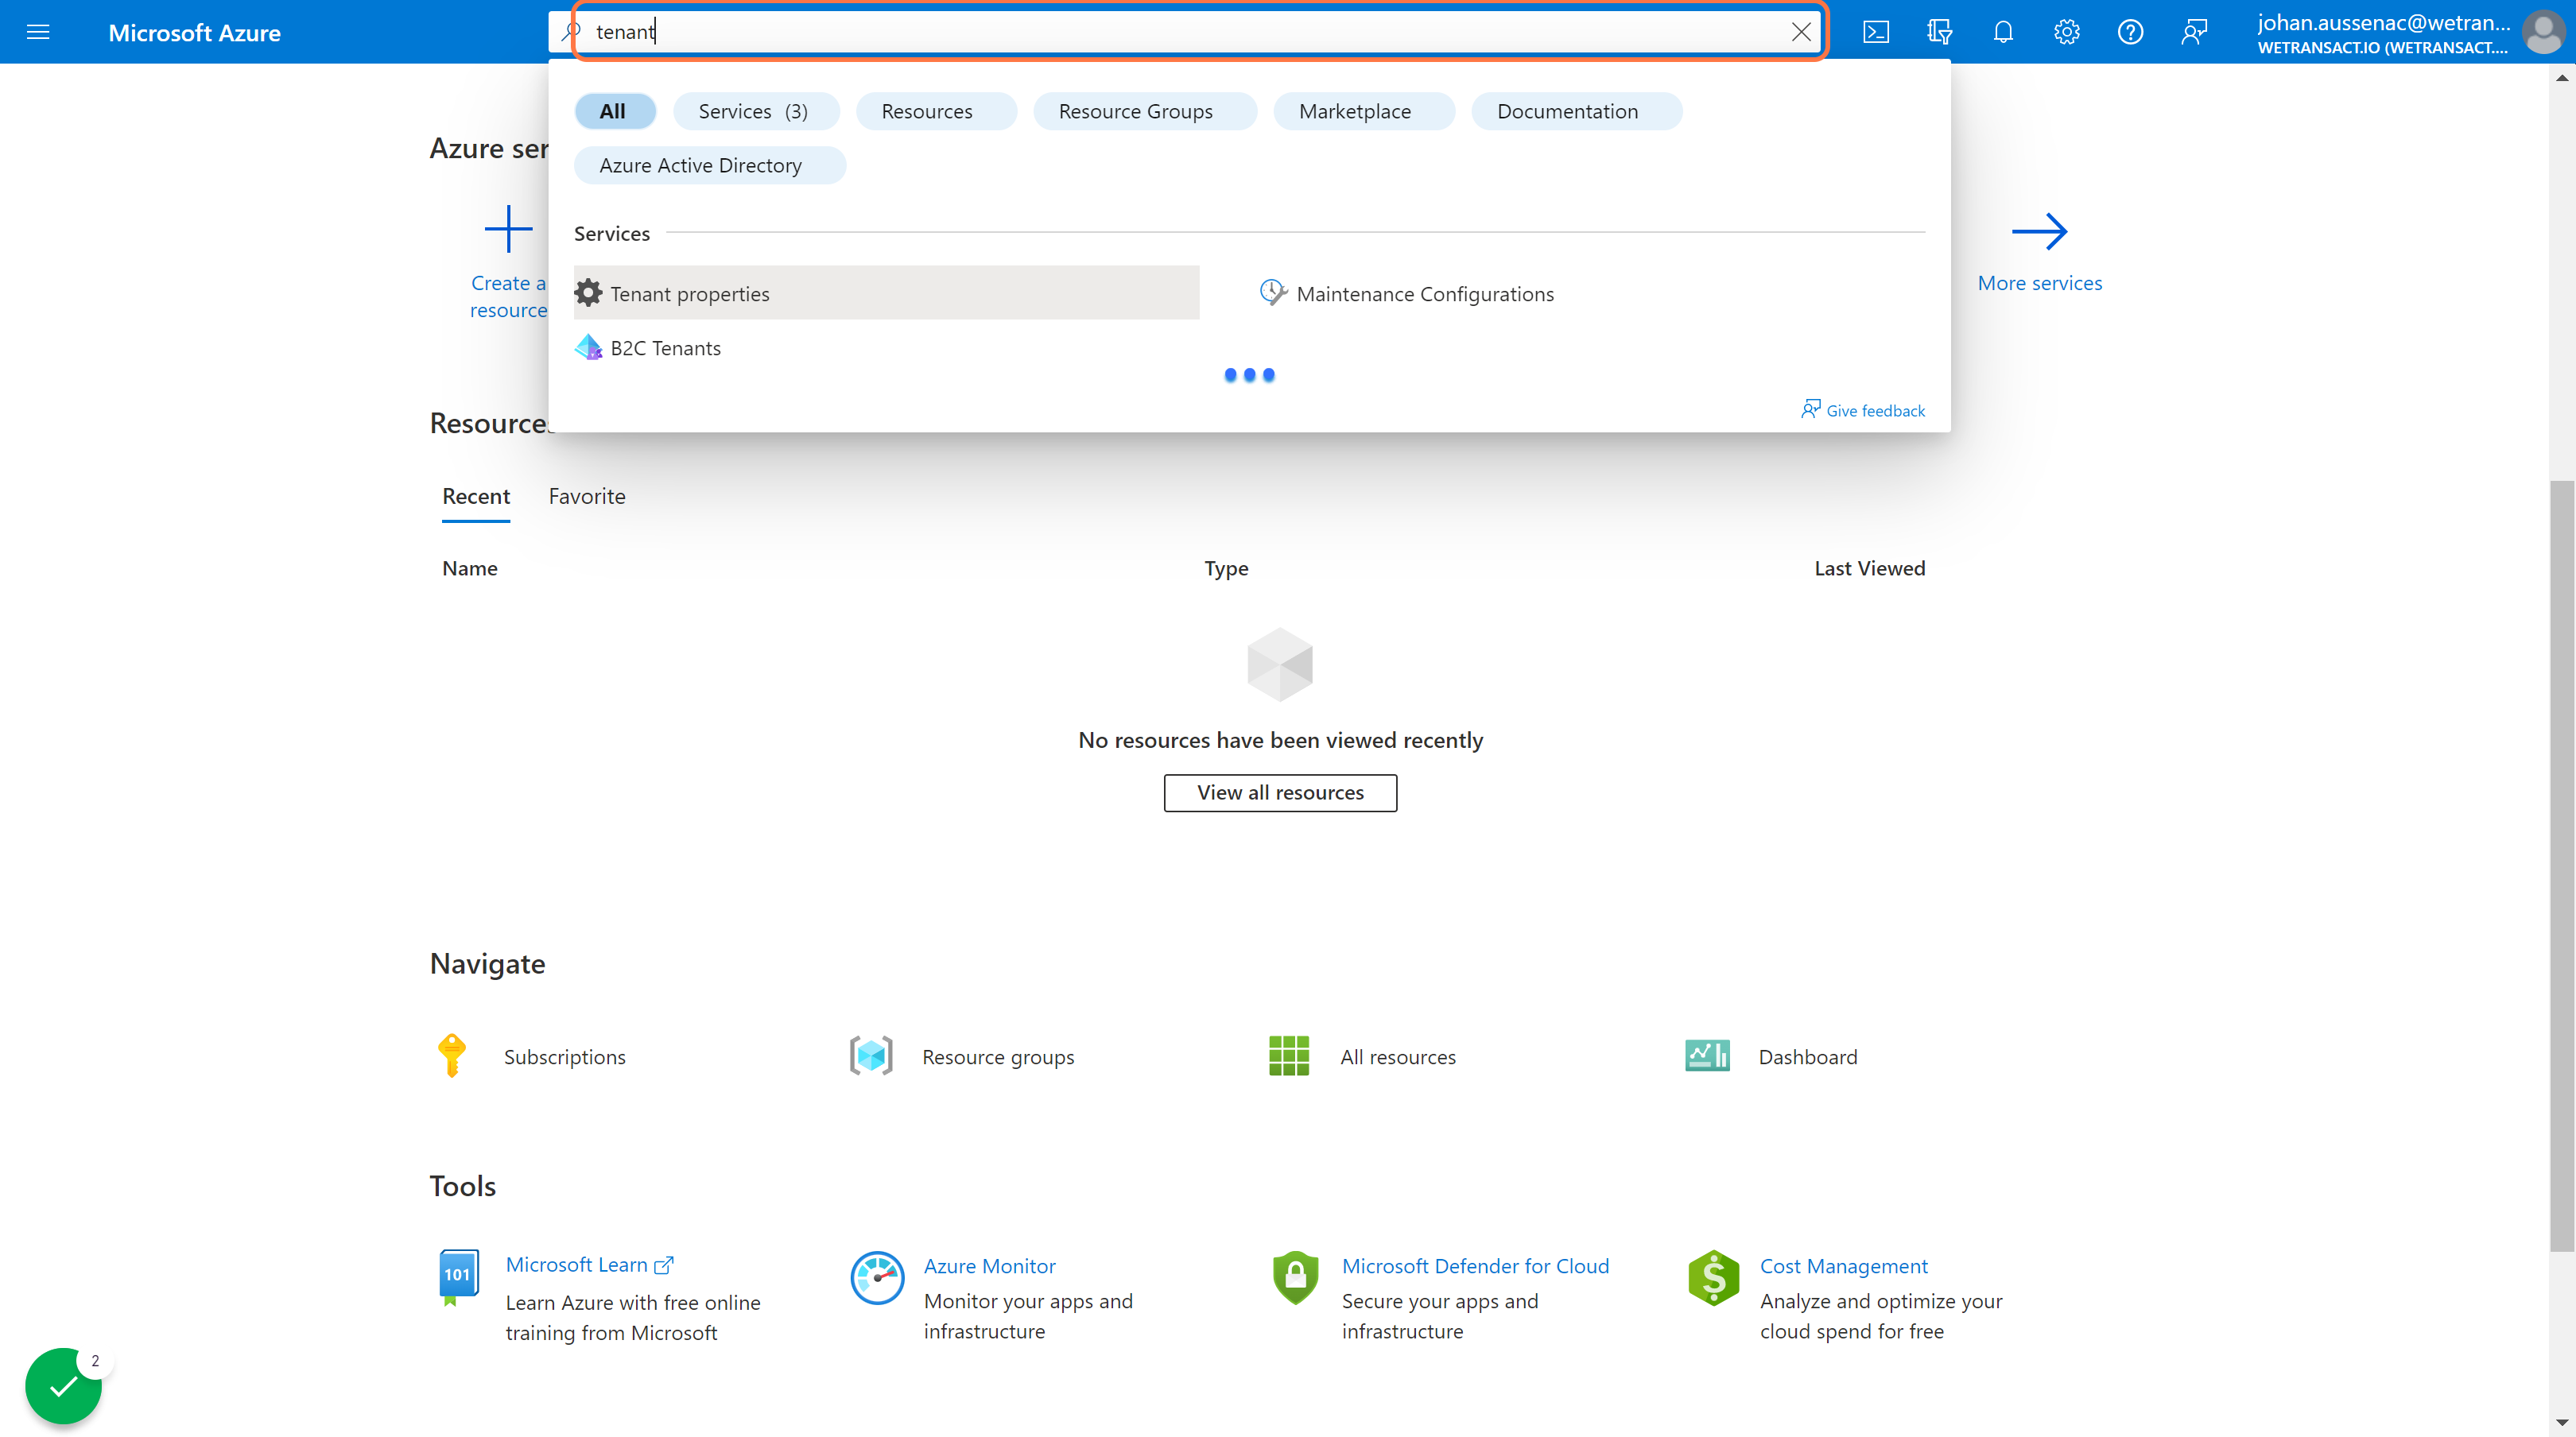Open Cloud Shell from the top bar
Screen dimensions: 2576x1437
pos(1876,32)
